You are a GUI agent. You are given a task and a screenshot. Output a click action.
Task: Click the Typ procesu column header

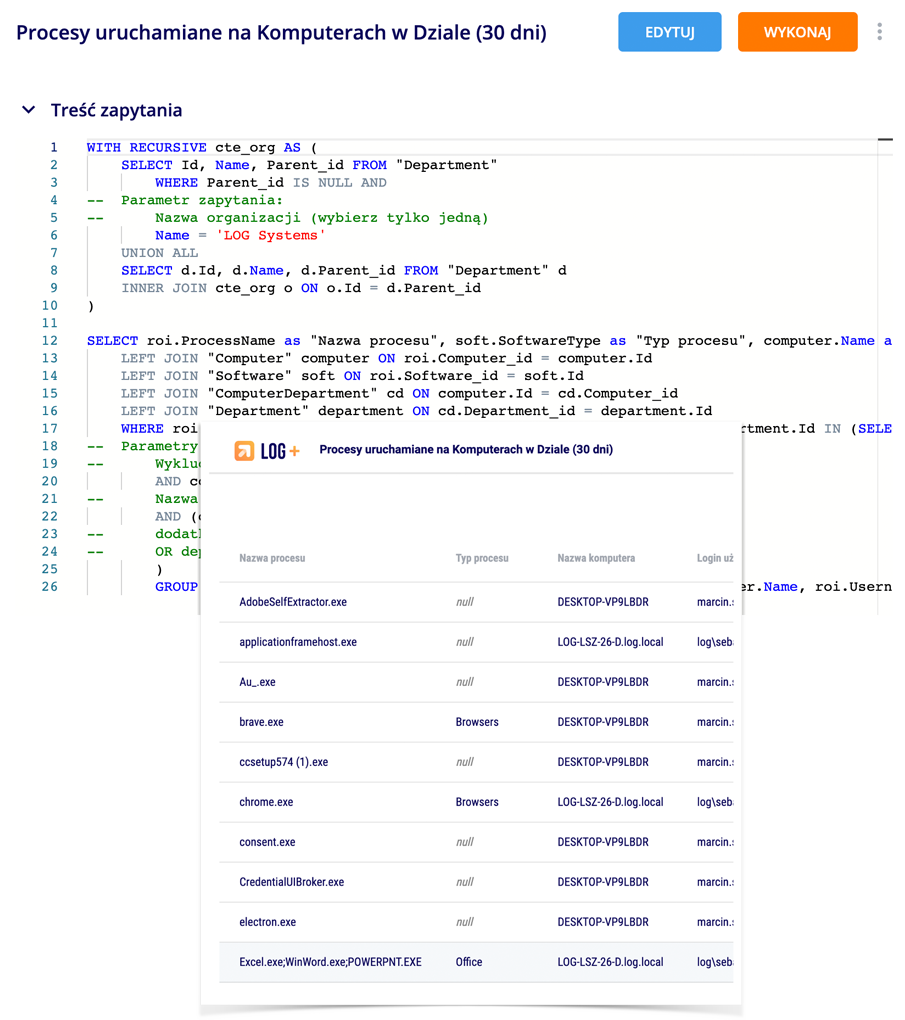pos(481,558)
